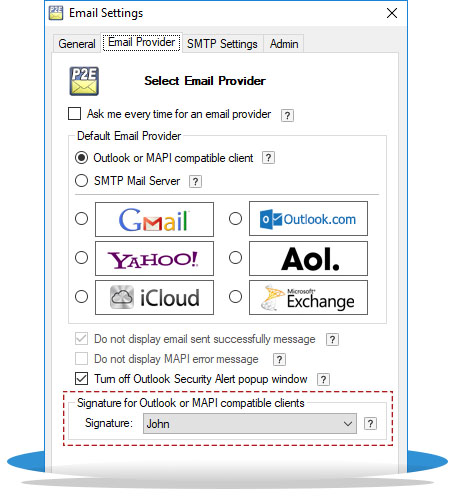Screen dimensions: 455x499
Task: Choose the Gmail radio button
Action: 81,219
